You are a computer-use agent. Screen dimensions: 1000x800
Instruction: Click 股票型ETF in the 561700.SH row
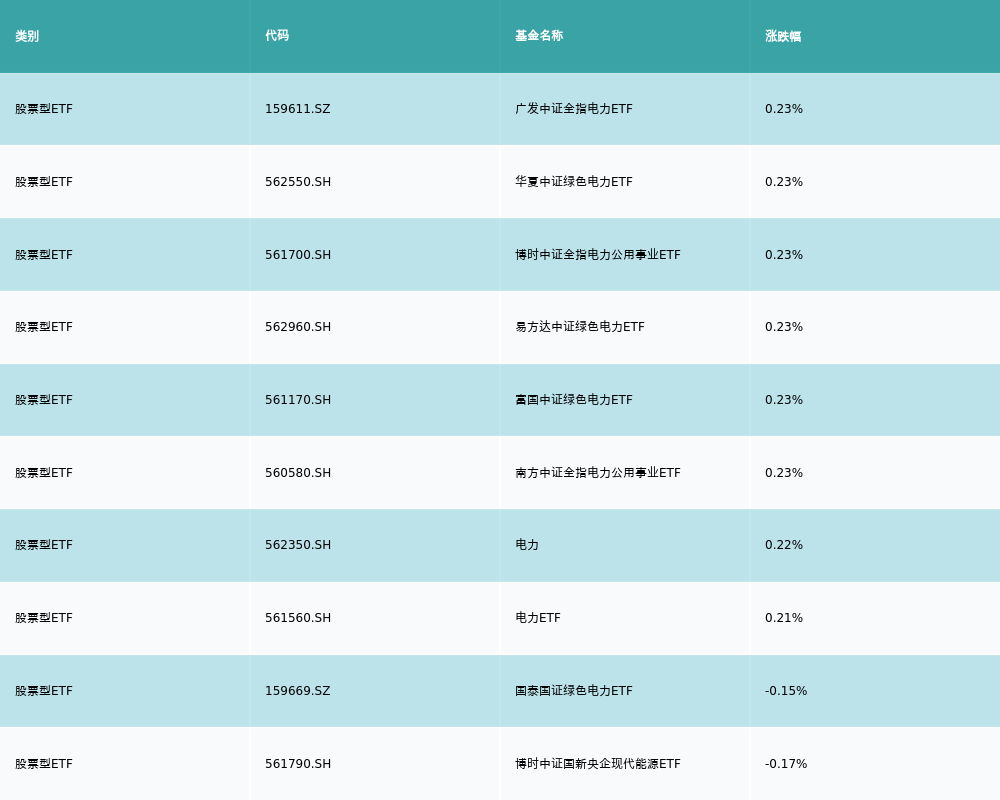(44, 255)
